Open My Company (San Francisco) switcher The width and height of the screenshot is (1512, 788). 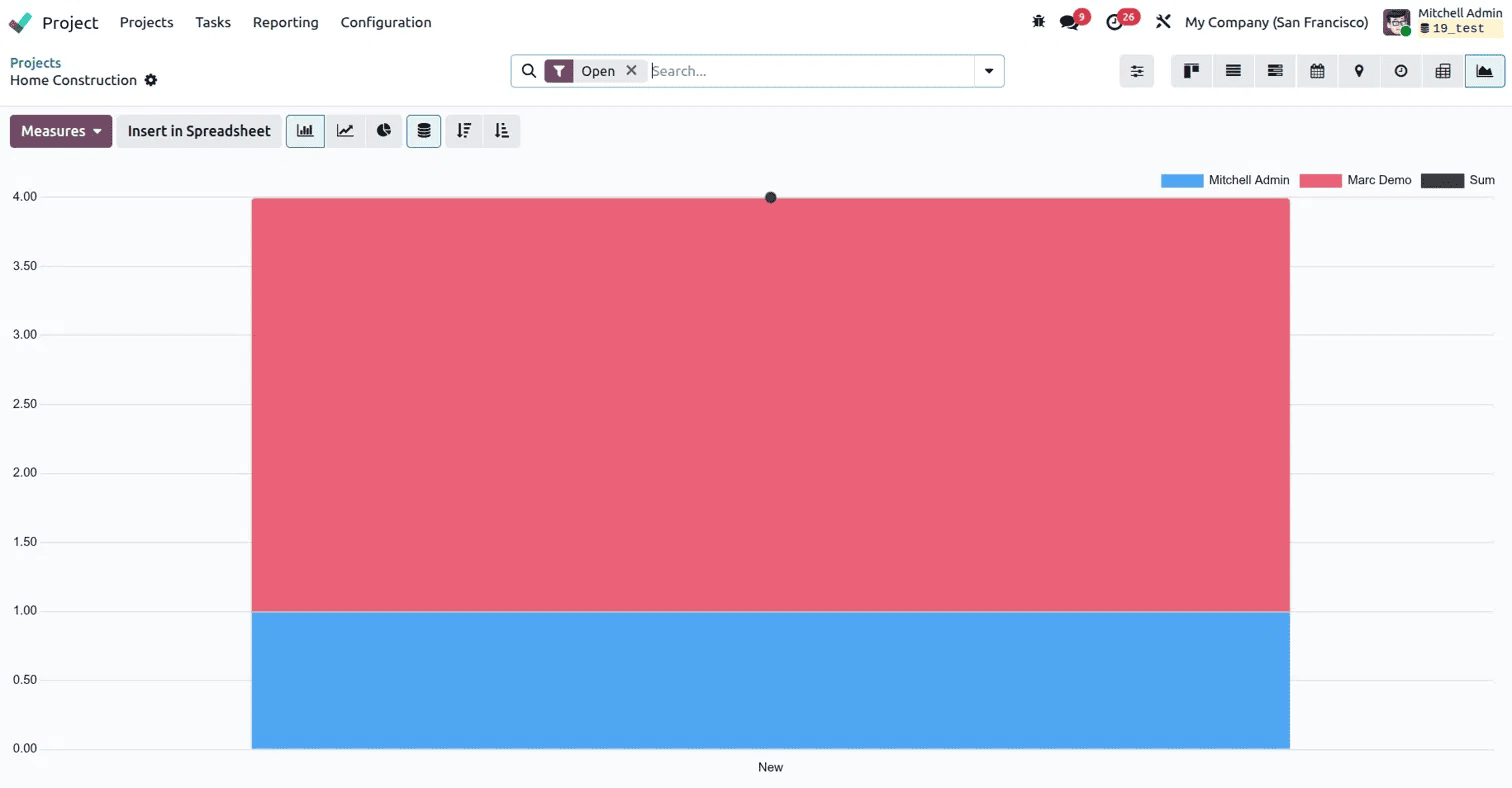pyautogui.click(x=1276, y=22)
